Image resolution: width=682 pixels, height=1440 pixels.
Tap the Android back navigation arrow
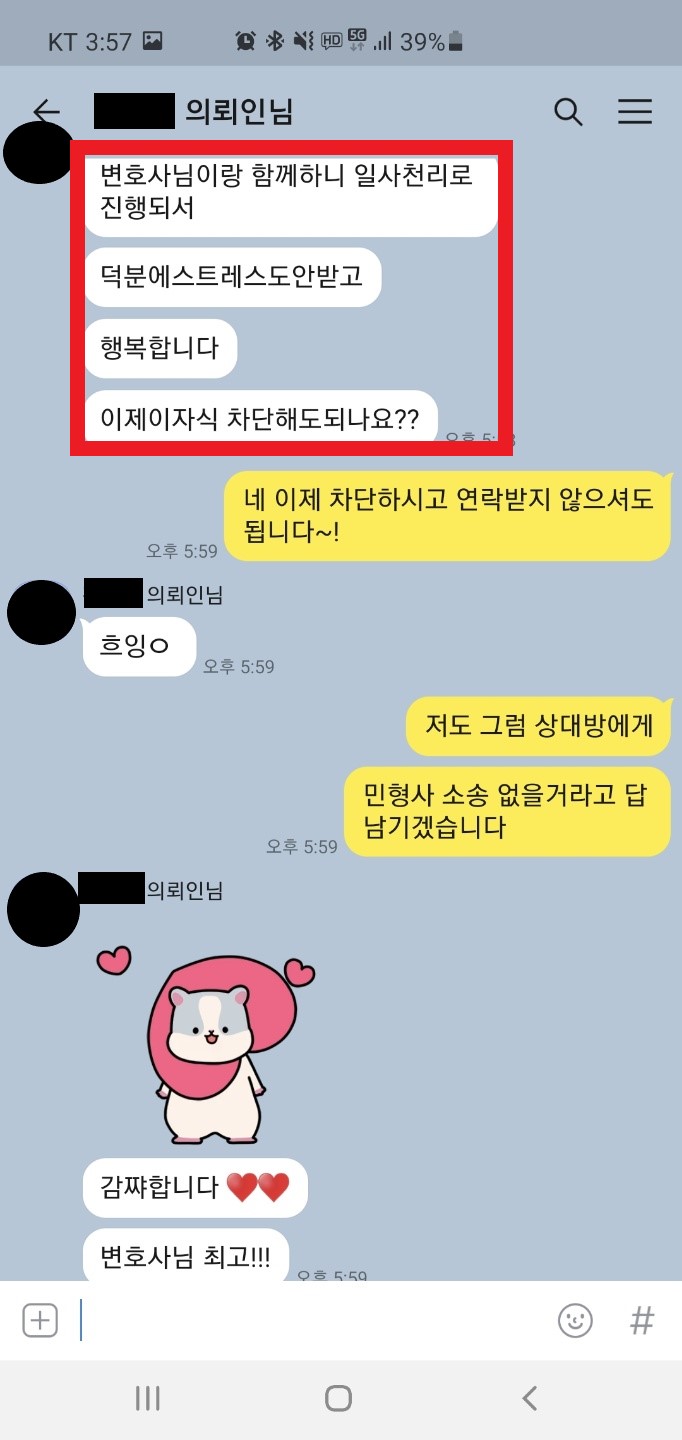[x=530, y=1398]
